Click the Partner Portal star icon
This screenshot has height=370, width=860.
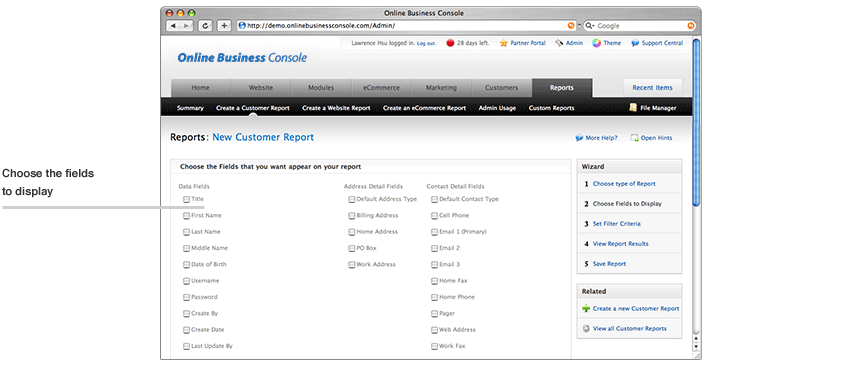point(503,43)
